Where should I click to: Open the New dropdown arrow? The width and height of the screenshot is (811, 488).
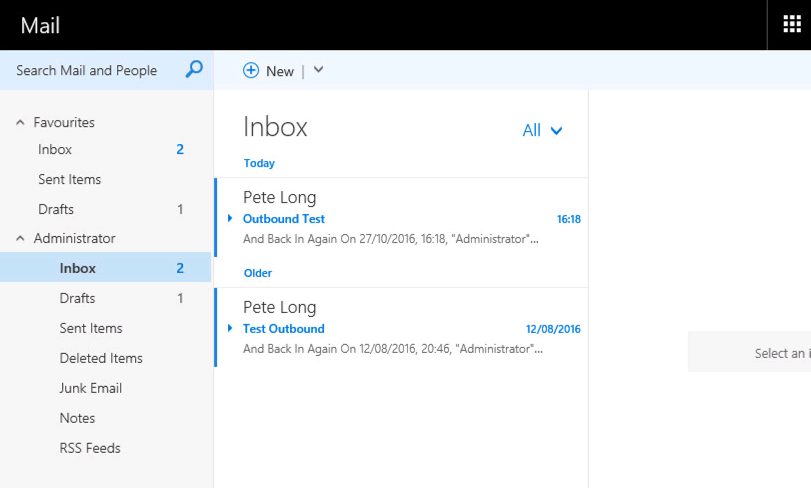pos(318,69)
